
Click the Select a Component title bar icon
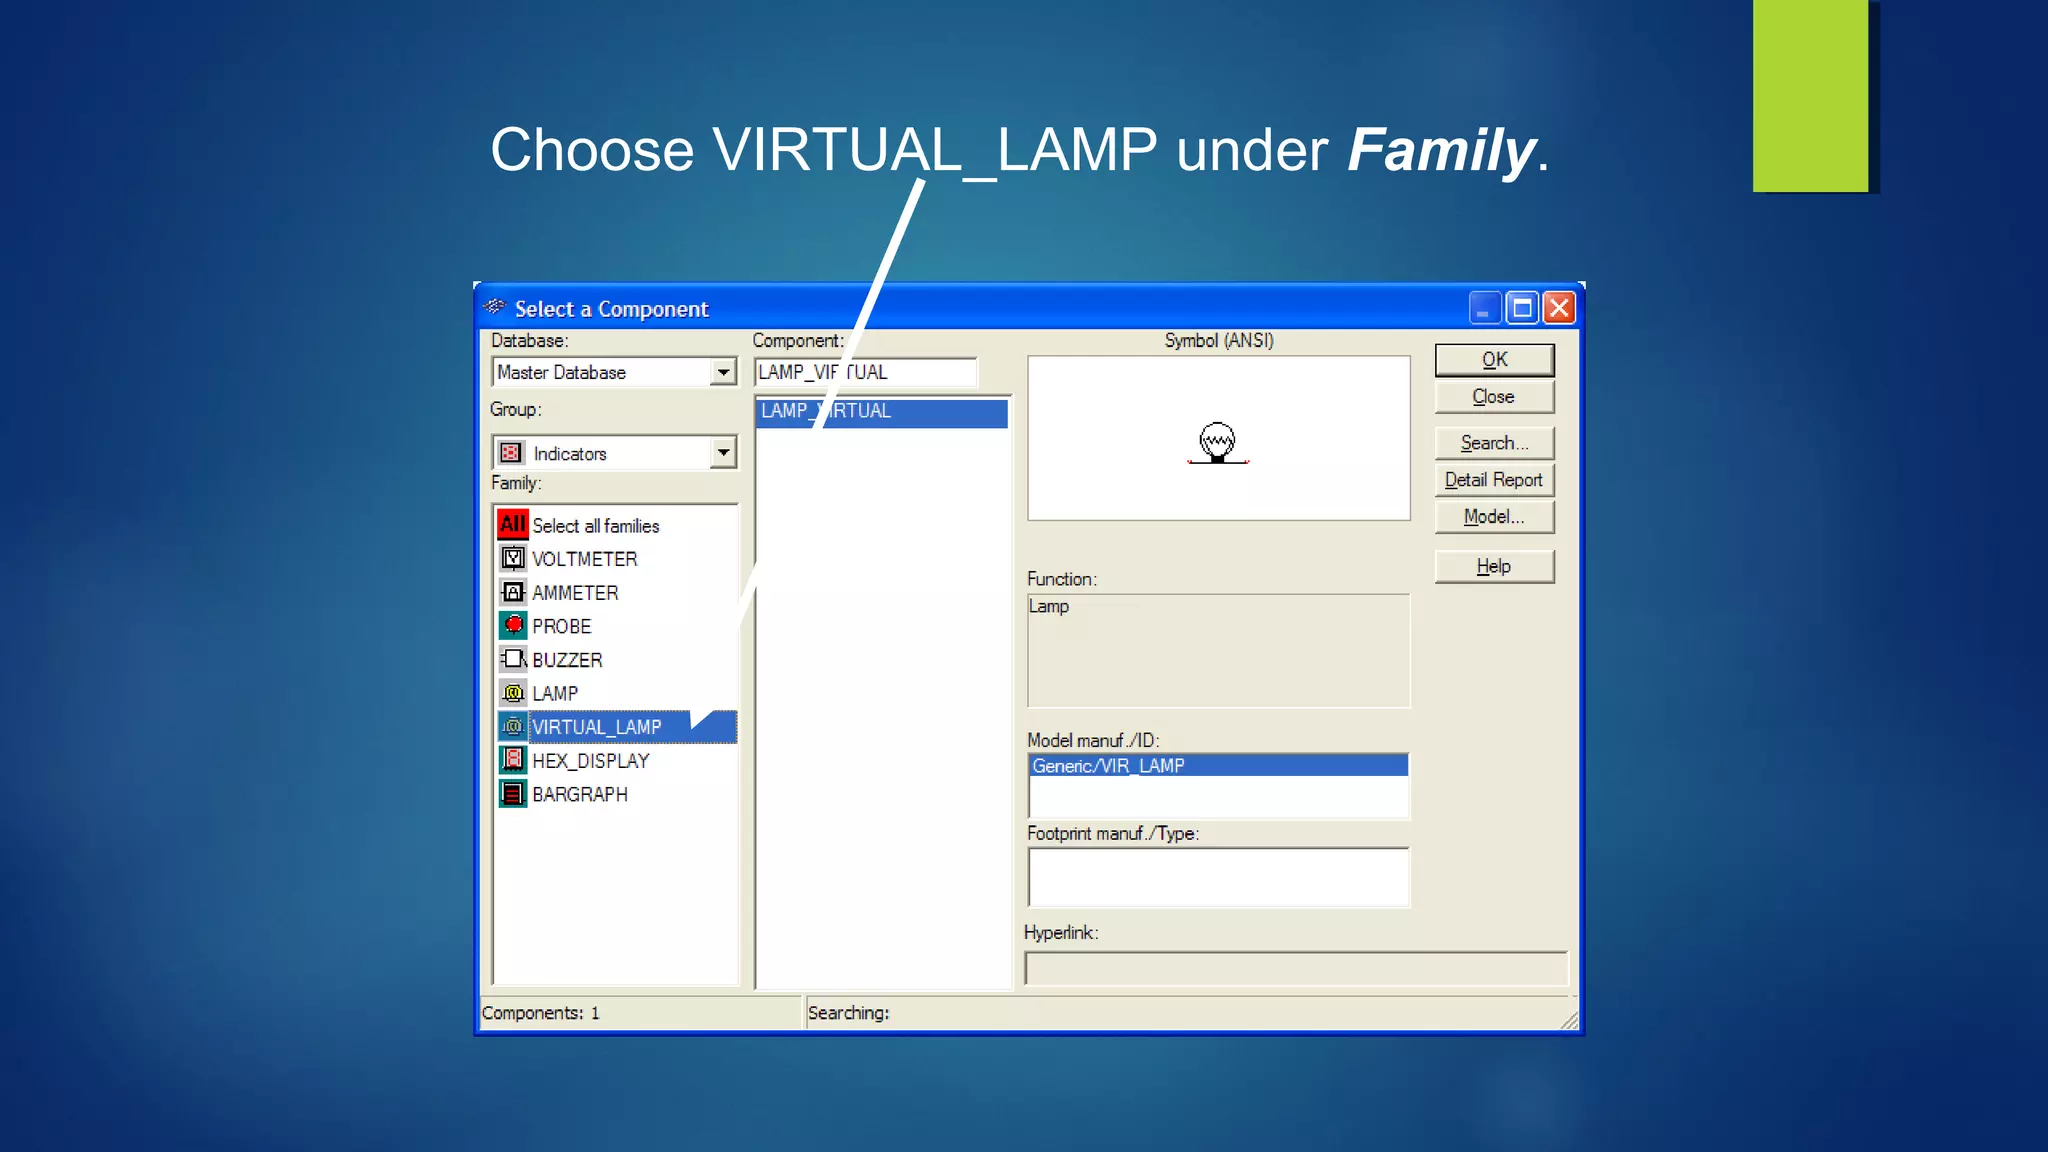tap(495, 307)
